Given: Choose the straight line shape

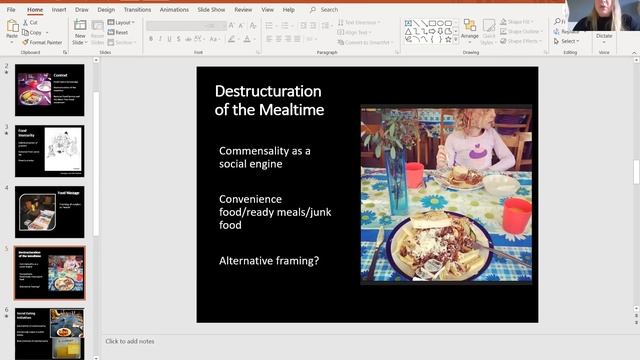Looking at the screenshot, I should (416, 23).
